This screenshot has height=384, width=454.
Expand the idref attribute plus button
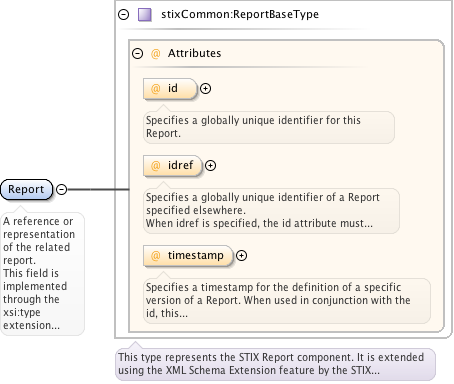click(210, 166)
